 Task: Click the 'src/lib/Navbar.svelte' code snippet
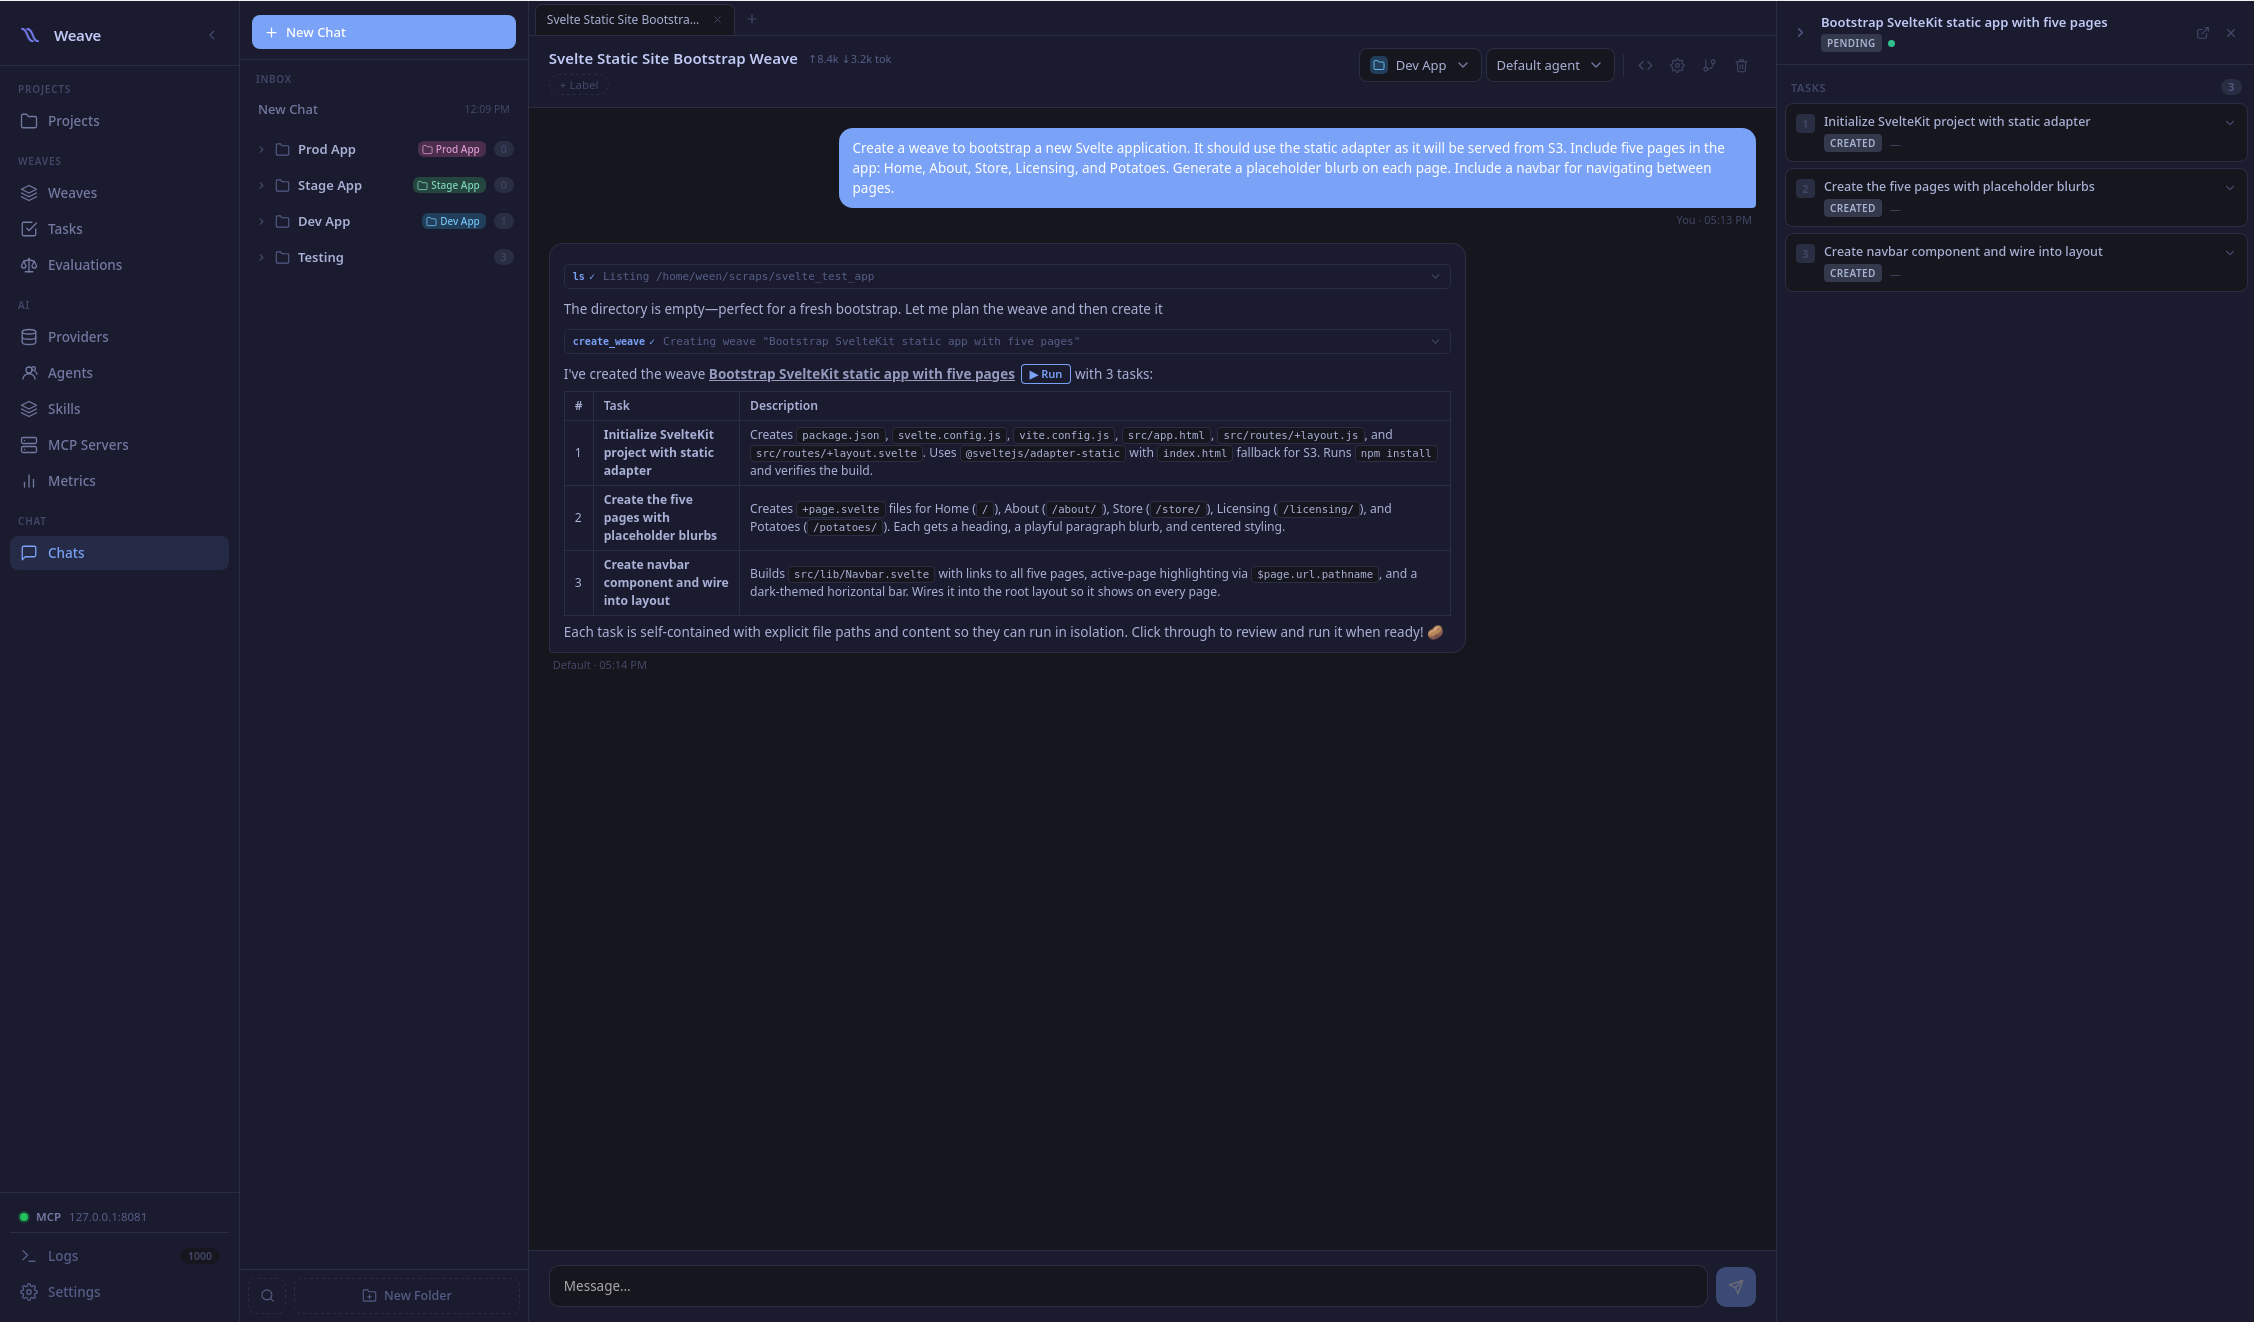point(861,574)
